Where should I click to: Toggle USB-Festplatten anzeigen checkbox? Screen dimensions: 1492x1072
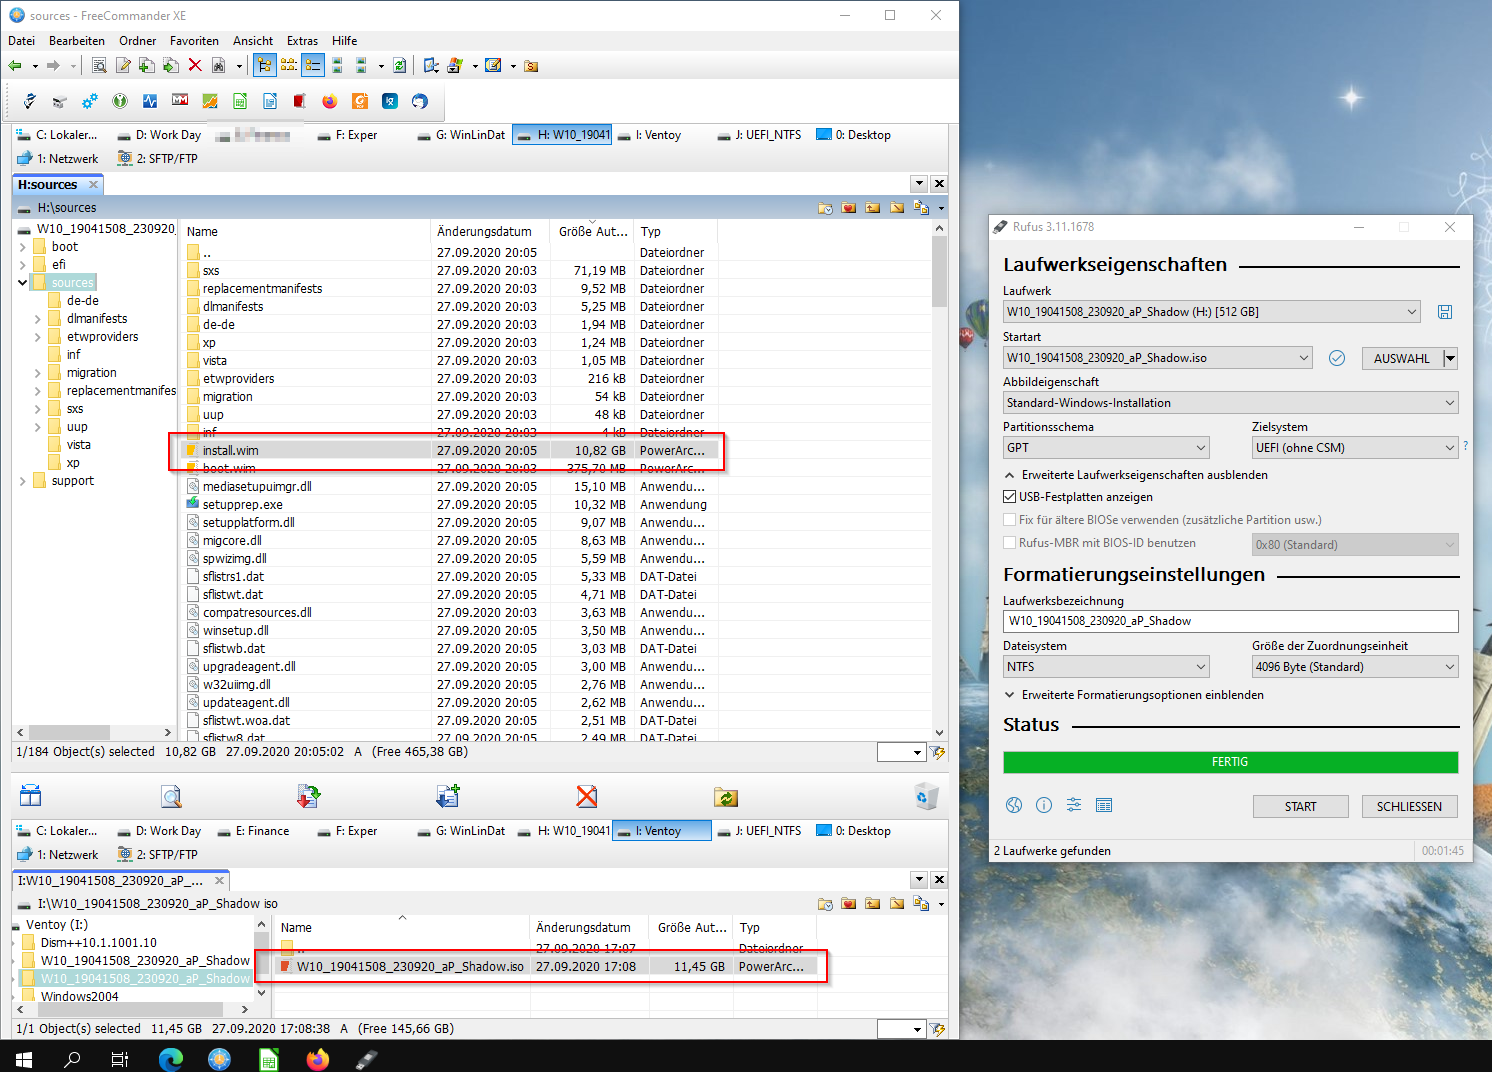tap(1010, 497)
